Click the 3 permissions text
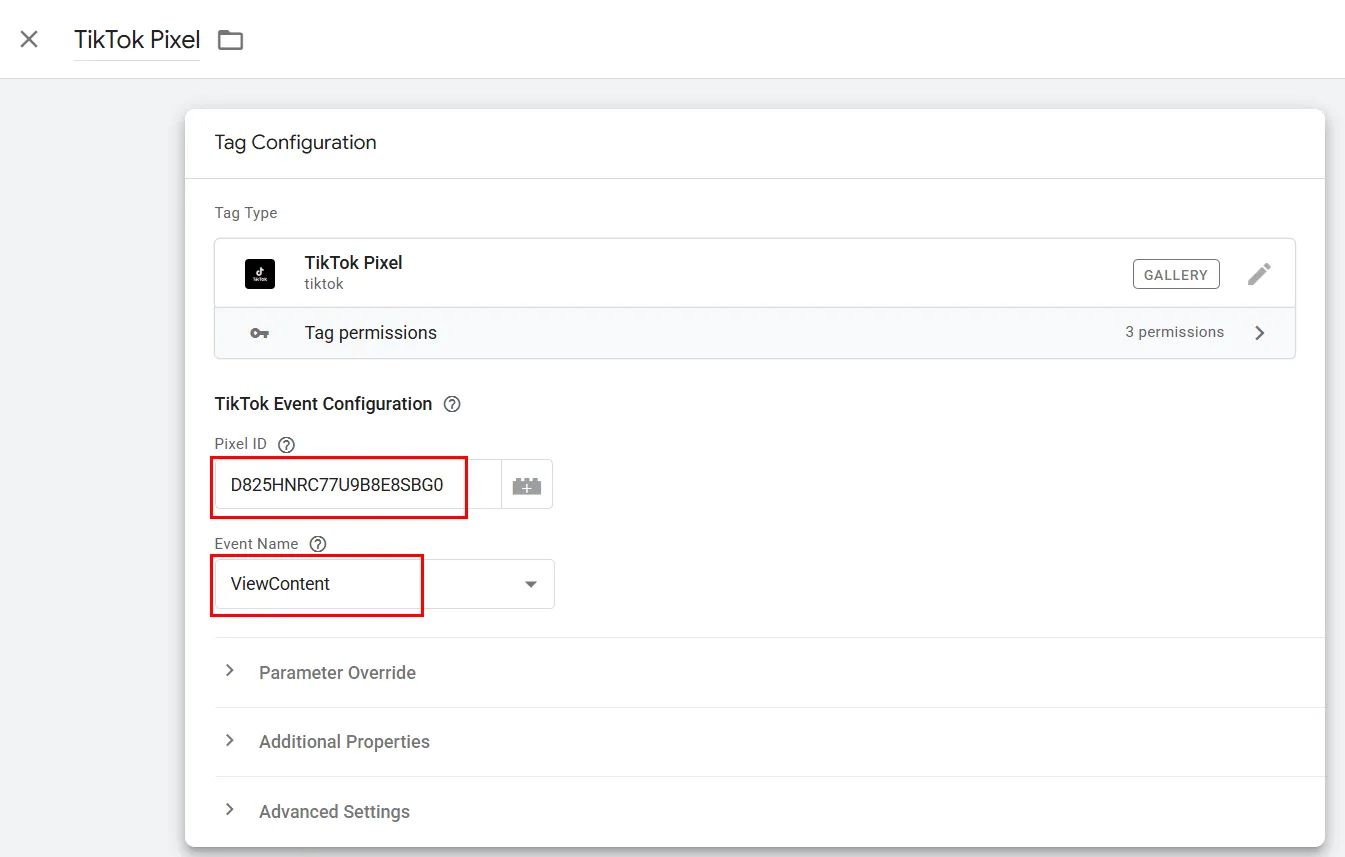The width and height of the screenshot is (1345, 857). (x=1174, y=332)
